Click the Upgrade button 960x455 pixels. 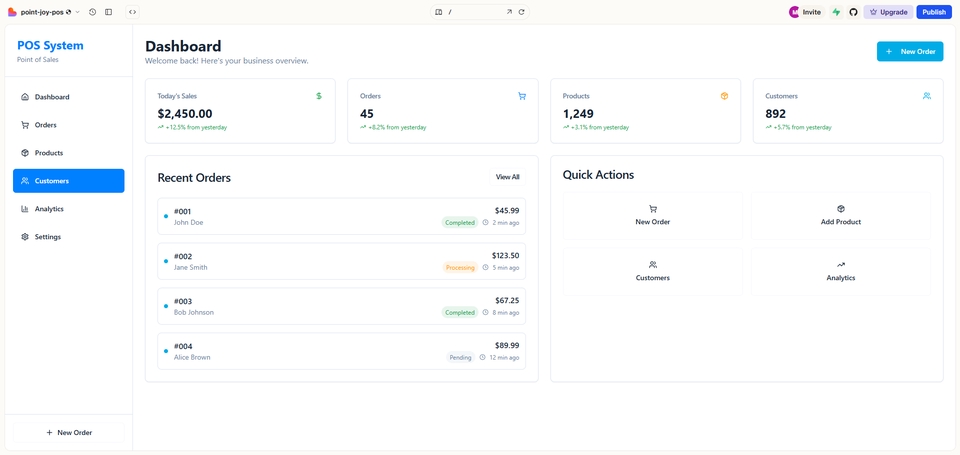[888, 12]
